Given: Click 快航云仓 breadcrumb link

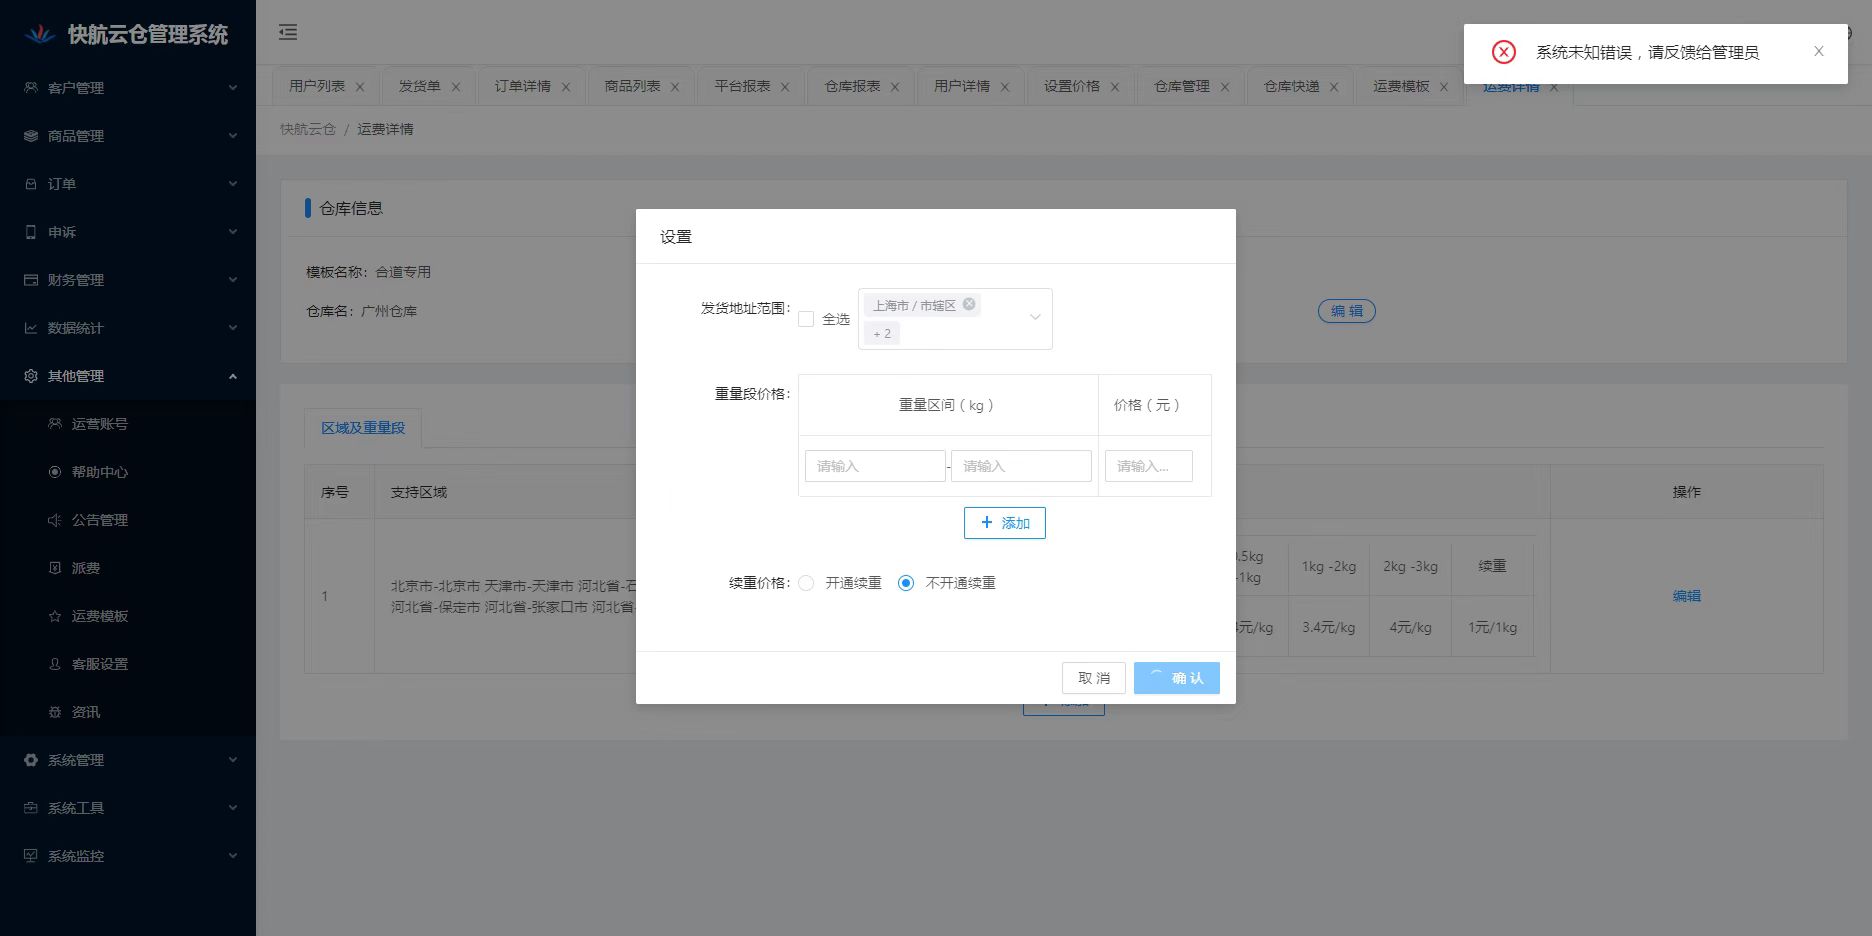Looking at the screenshot, I should tap(308, 129).
